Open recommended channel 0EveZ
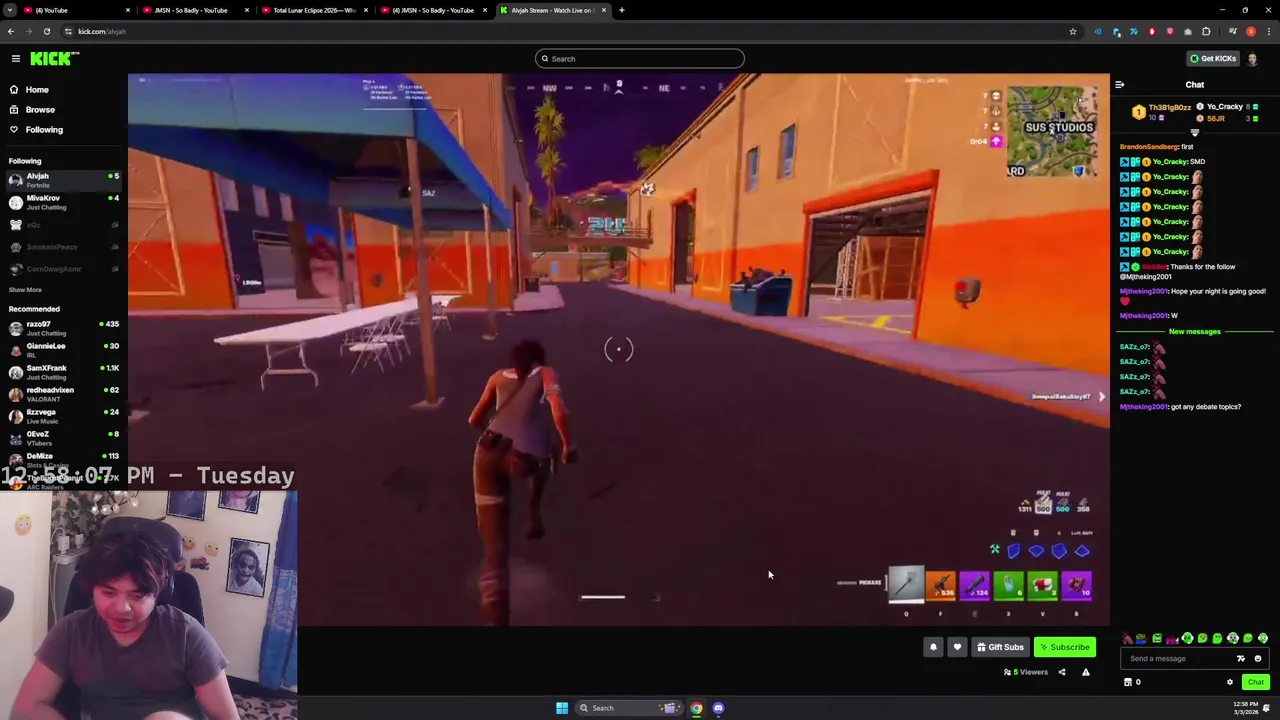This screenshot has height=720, width=1280. (62, 438)
